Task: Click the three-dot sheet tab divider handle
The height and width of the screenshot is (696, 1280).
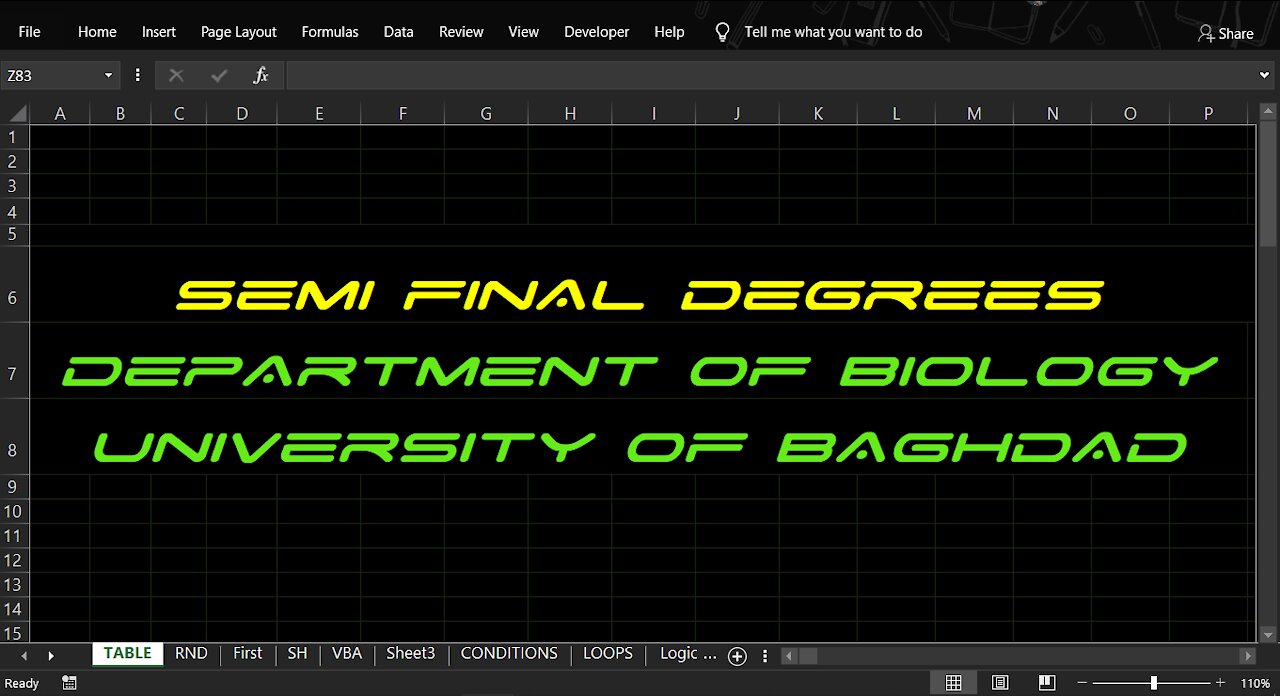Action: pyautogui.click(x=766, y=656)
